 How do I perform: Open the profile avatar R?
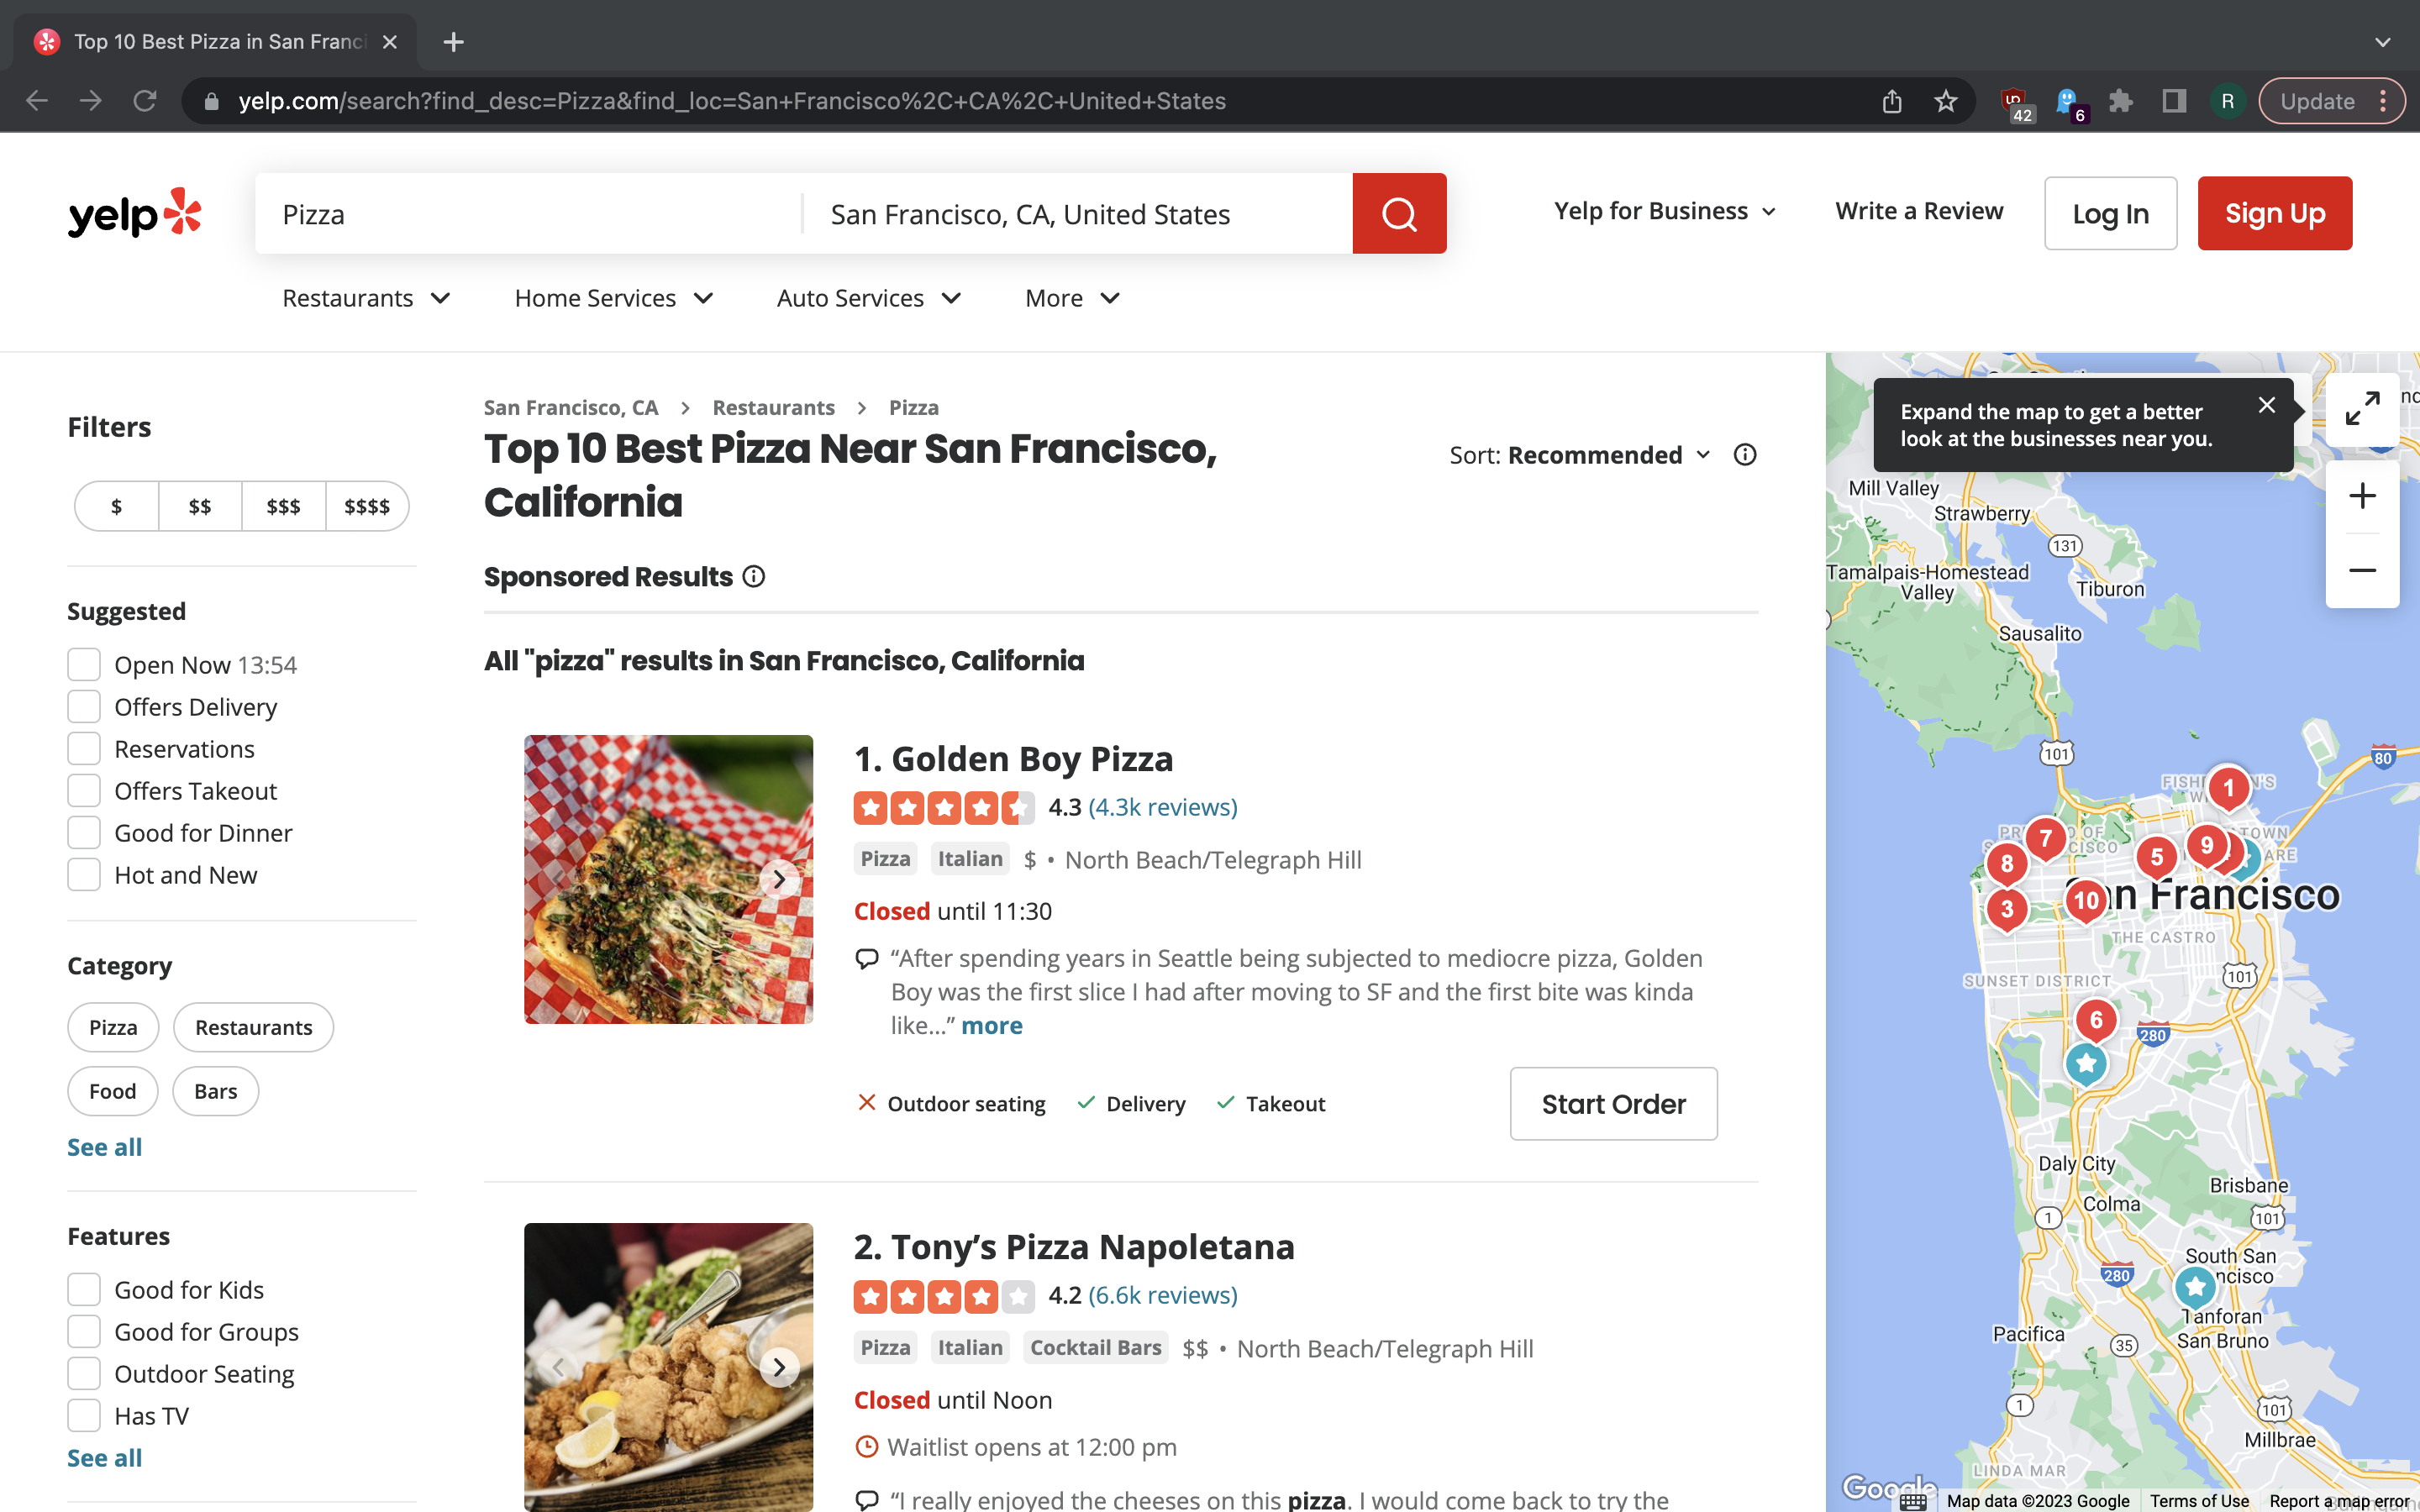pyautogui.click(x=2227, y=101)
